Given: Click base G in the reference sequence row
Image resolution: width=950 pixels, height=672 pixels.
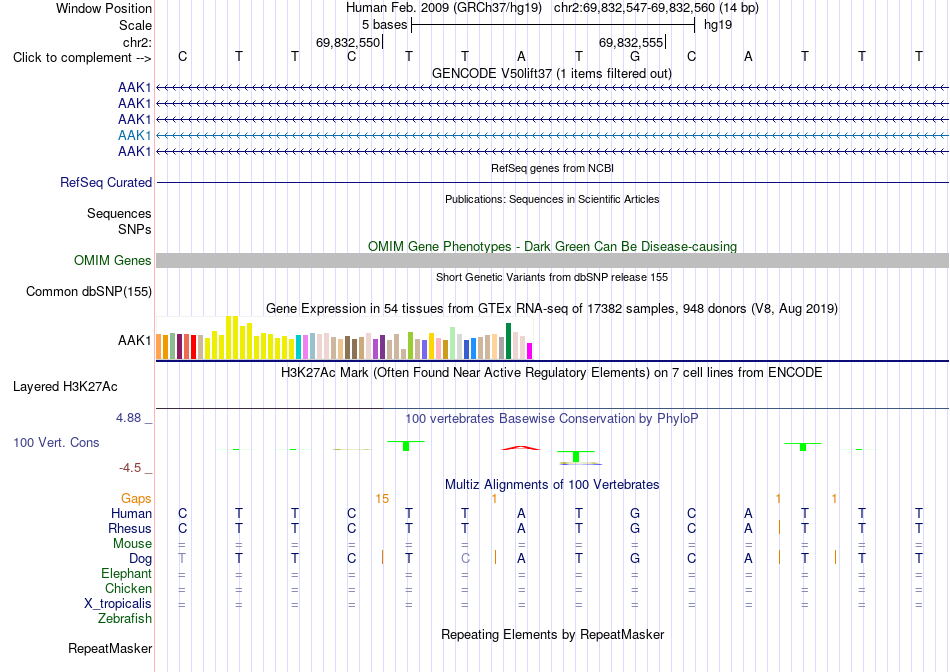Looking at the screenshot, I should pos(635,57).
